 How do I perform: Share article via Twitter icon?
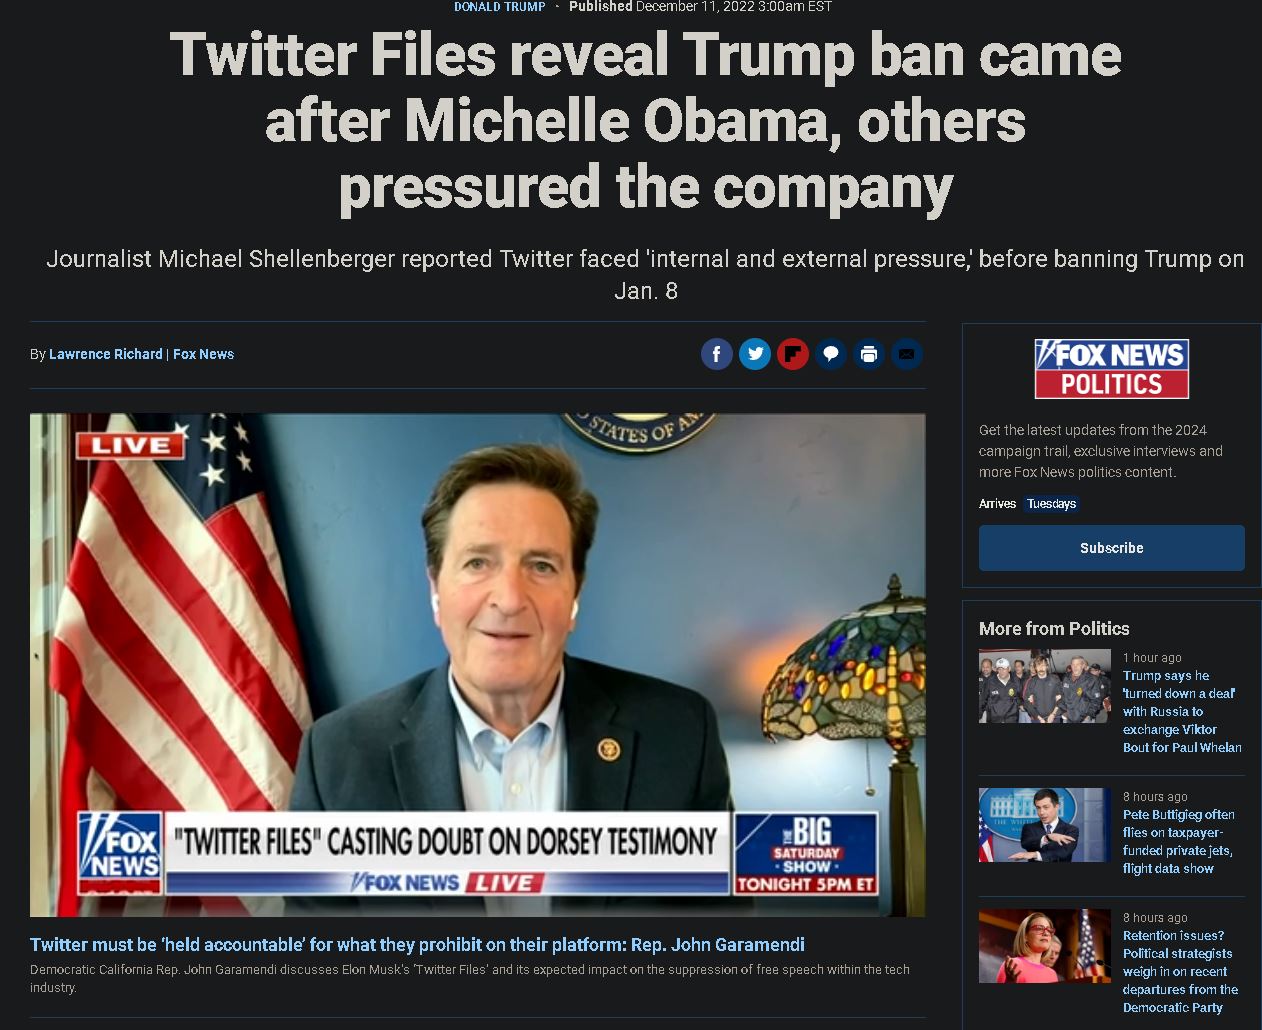click(755, 354)
